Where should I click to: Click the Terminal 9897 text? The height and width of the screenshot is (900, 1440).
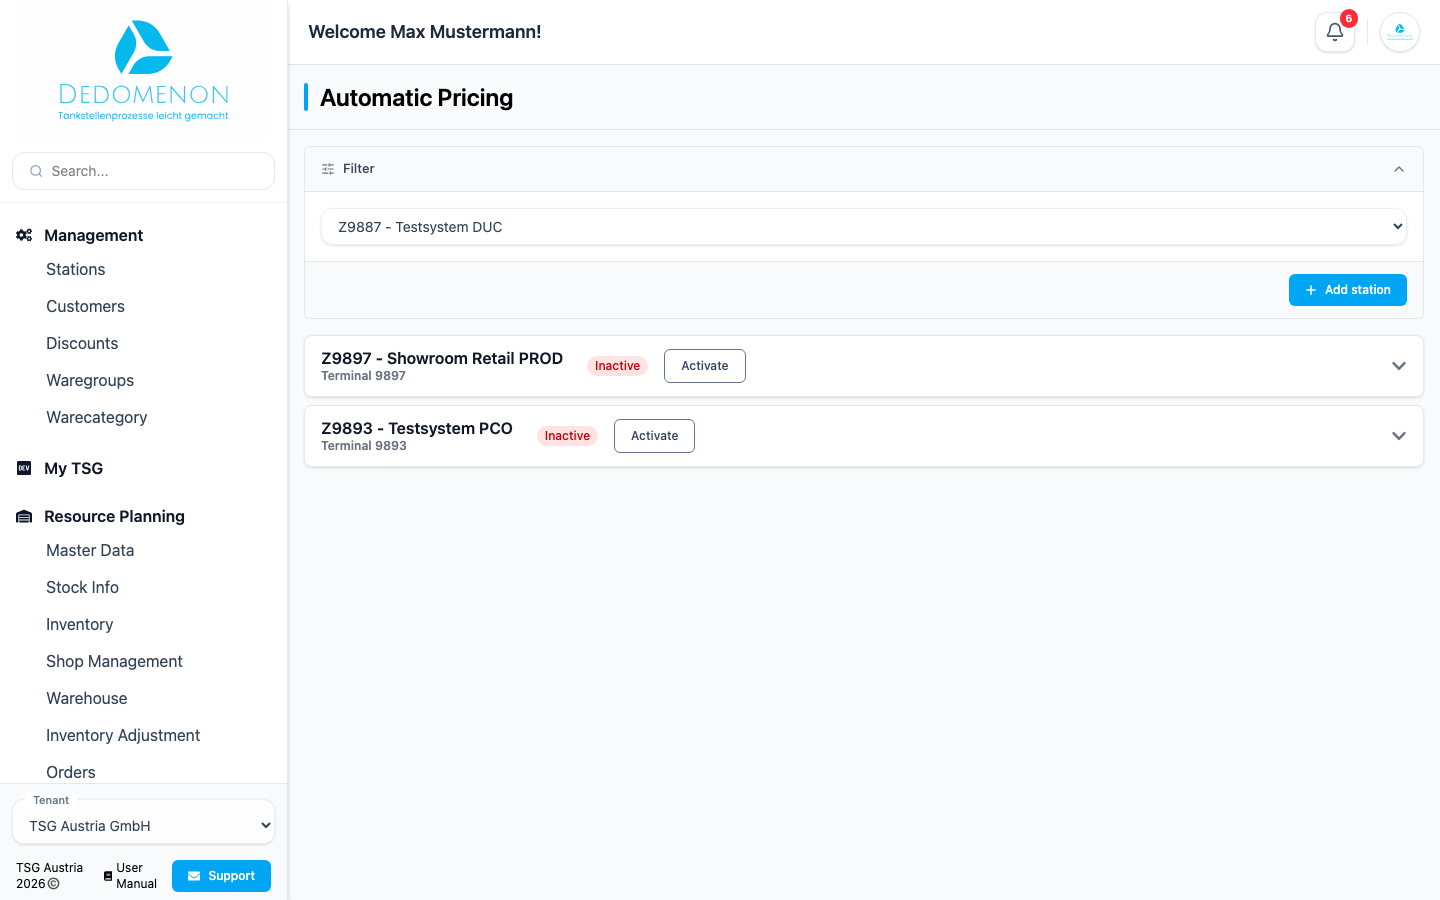(364, 376)
